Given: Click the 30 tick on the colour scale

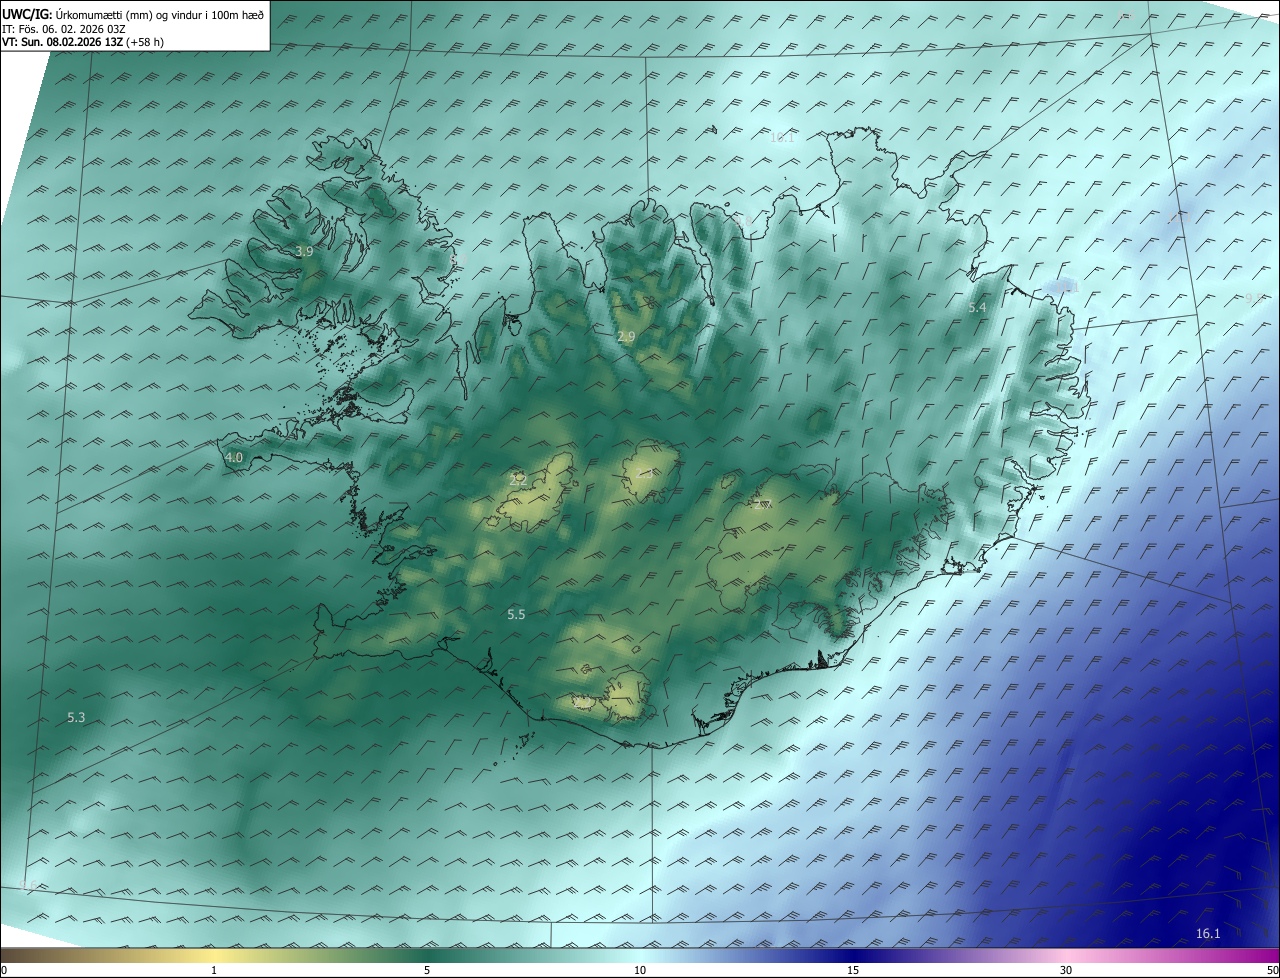Looking at the screenshot, I should pos(1066,970).
